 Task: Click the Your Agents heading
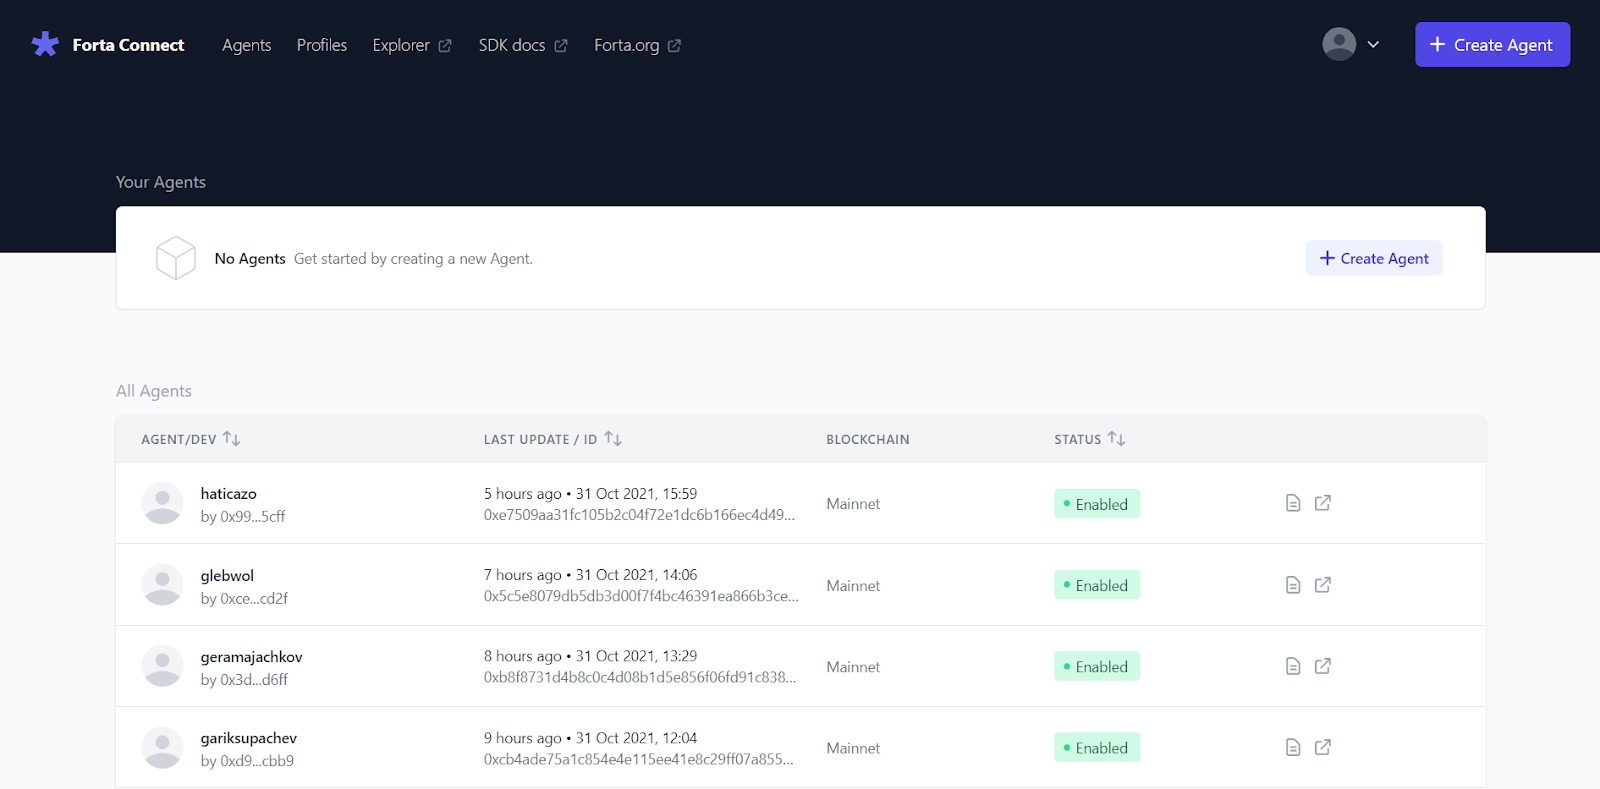(161, 182)
